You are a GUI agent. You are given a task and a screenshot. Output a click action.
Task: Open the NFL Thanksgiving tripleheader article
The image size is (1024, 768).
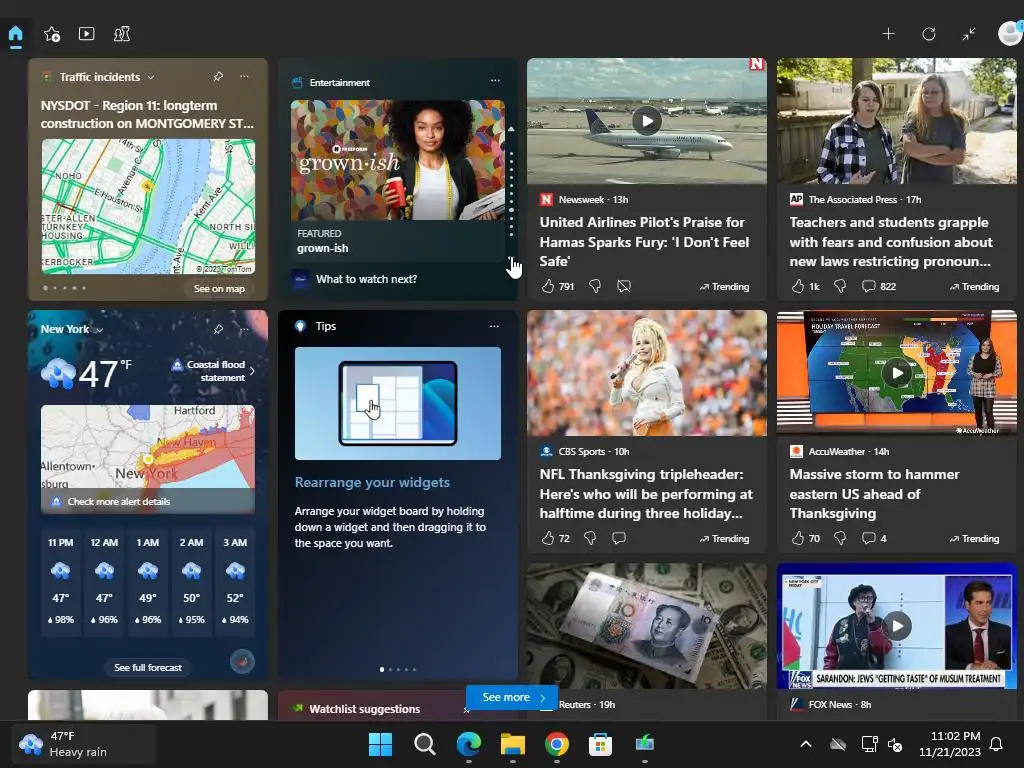[646, 494]
